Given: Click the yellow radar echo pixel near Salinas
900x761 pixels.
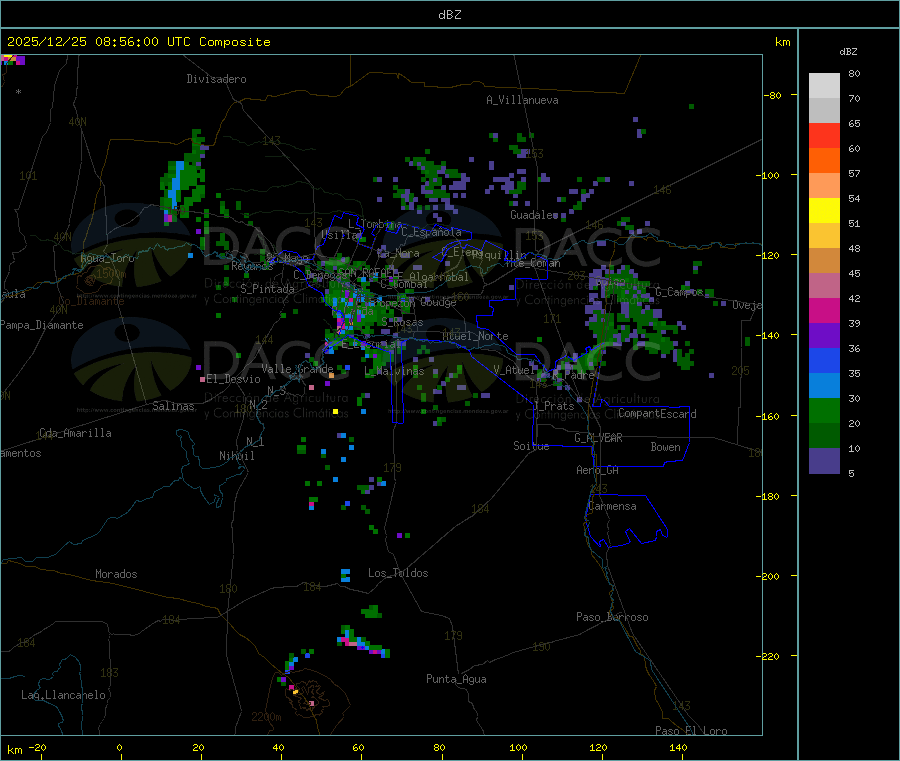Looking at the screenshot, I should click(x=336, y=411).
